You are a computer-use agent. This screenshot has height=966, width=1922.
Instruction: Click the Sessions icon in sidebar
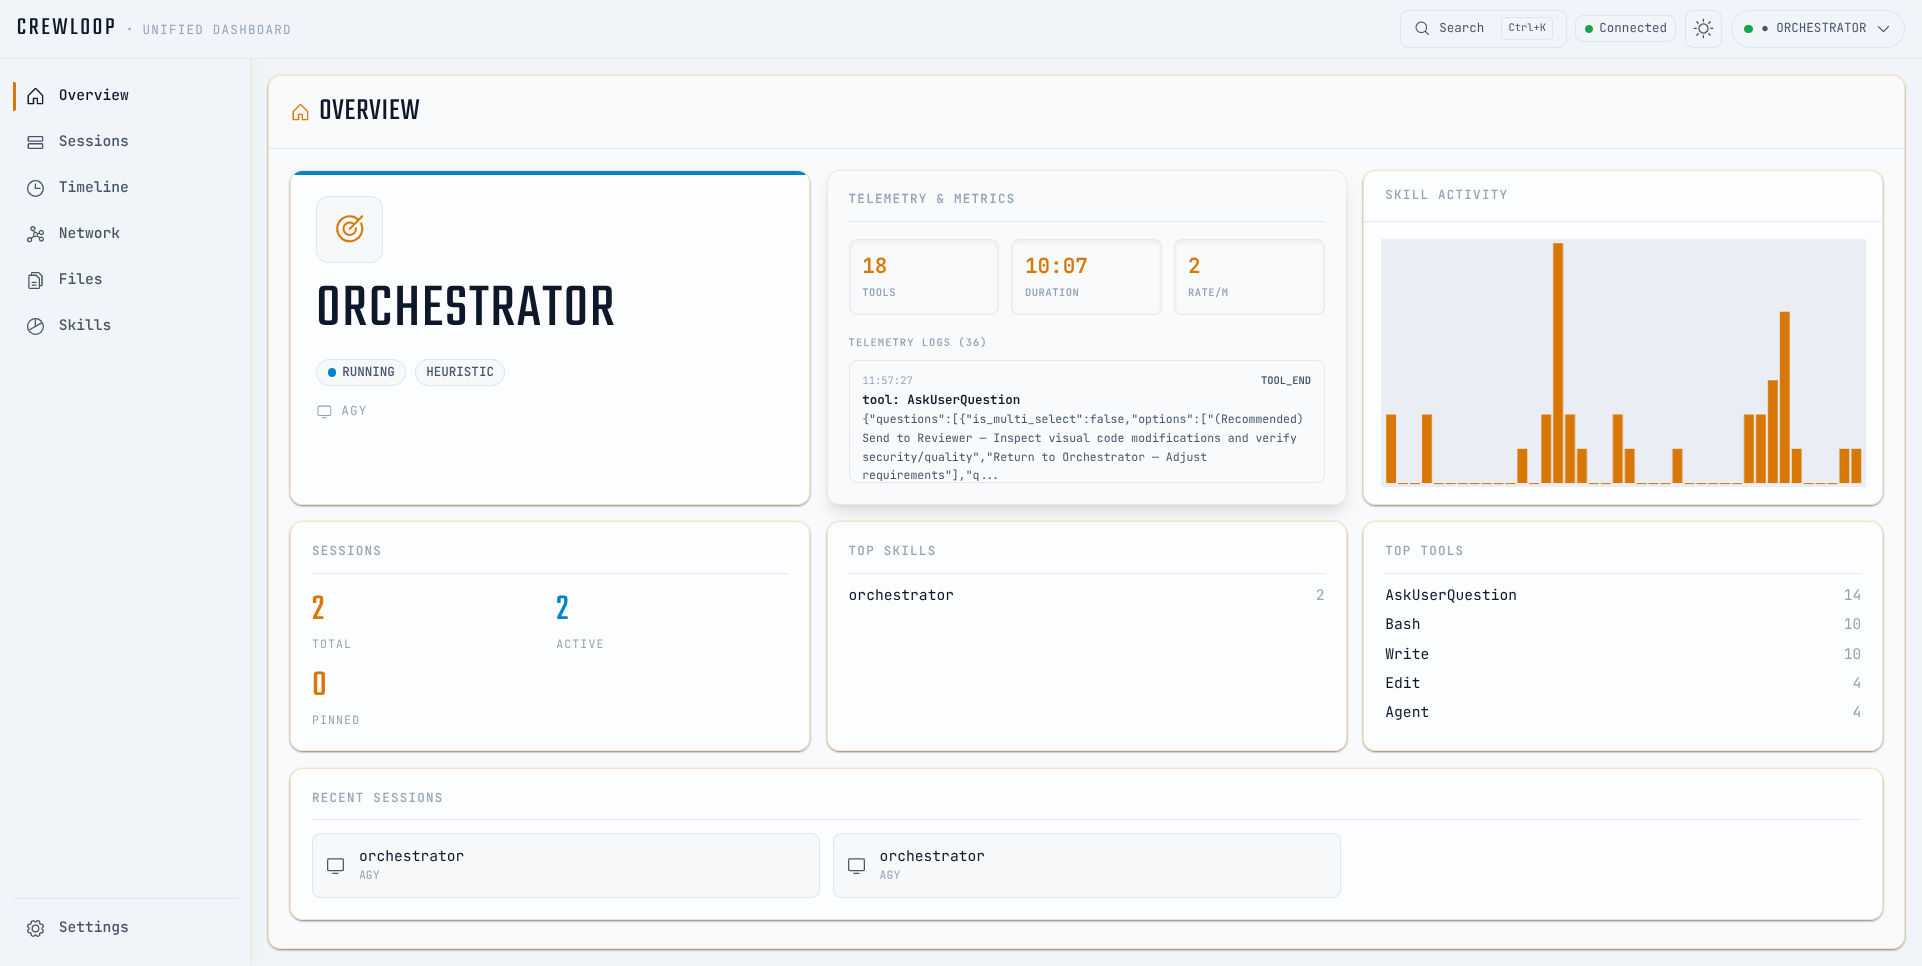pos(36,142)
